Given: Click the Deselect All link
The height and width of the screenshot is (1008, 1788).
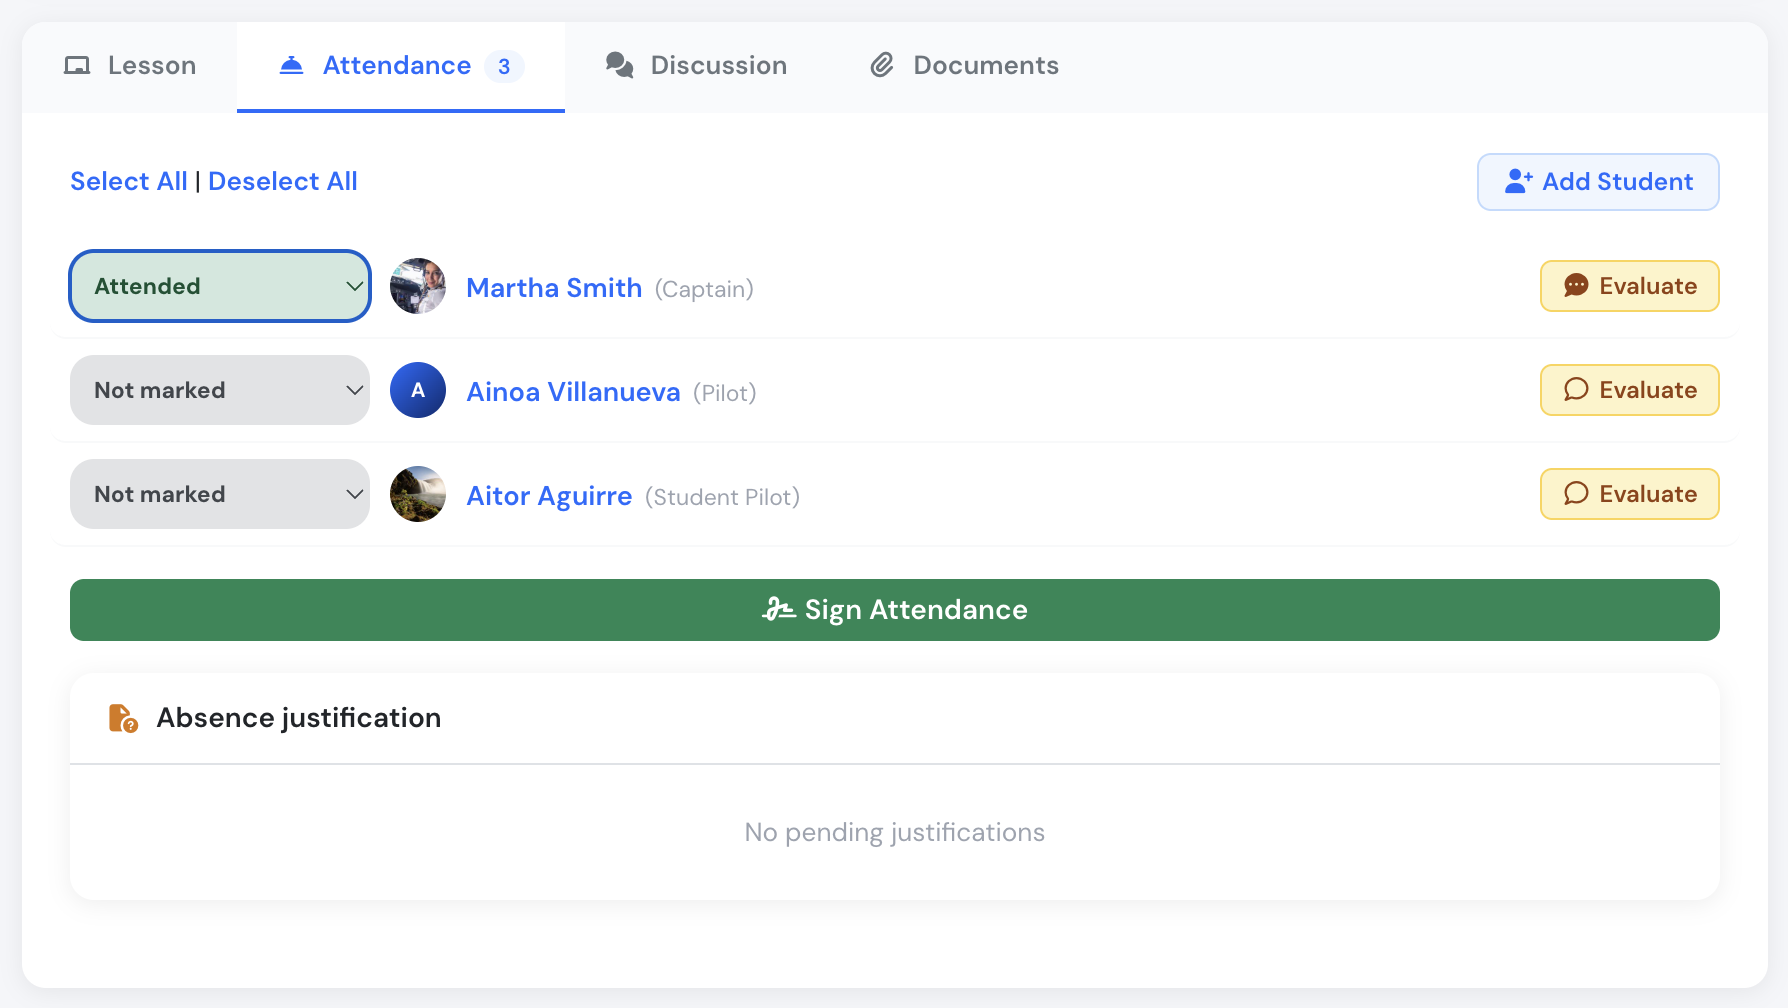Looking at the screenshot, I should (x=283, y=181).
